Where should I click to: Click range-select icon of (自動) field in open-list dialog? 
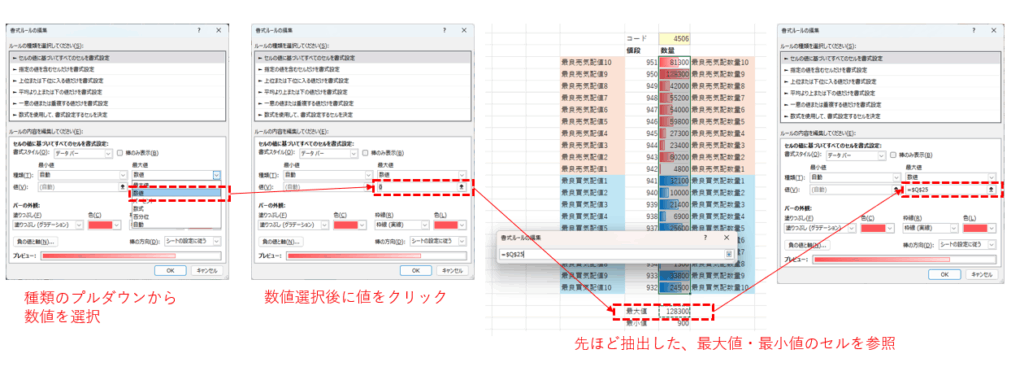point(122,186)
